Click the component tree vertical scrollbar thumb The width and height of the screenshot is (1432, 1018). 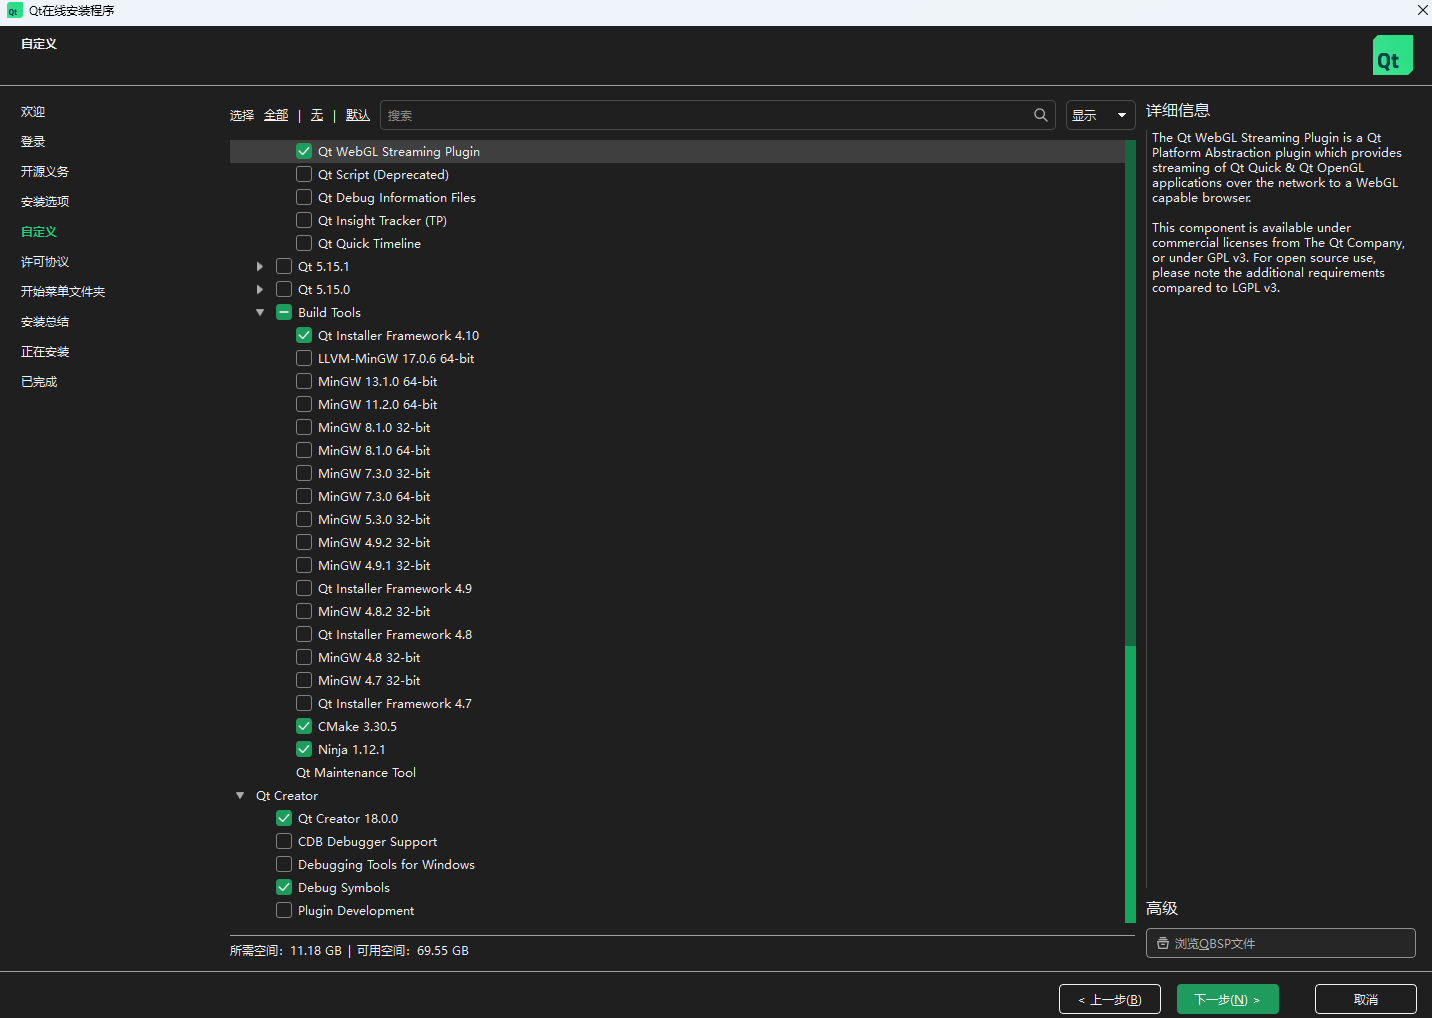click(x=1130, y=783)
